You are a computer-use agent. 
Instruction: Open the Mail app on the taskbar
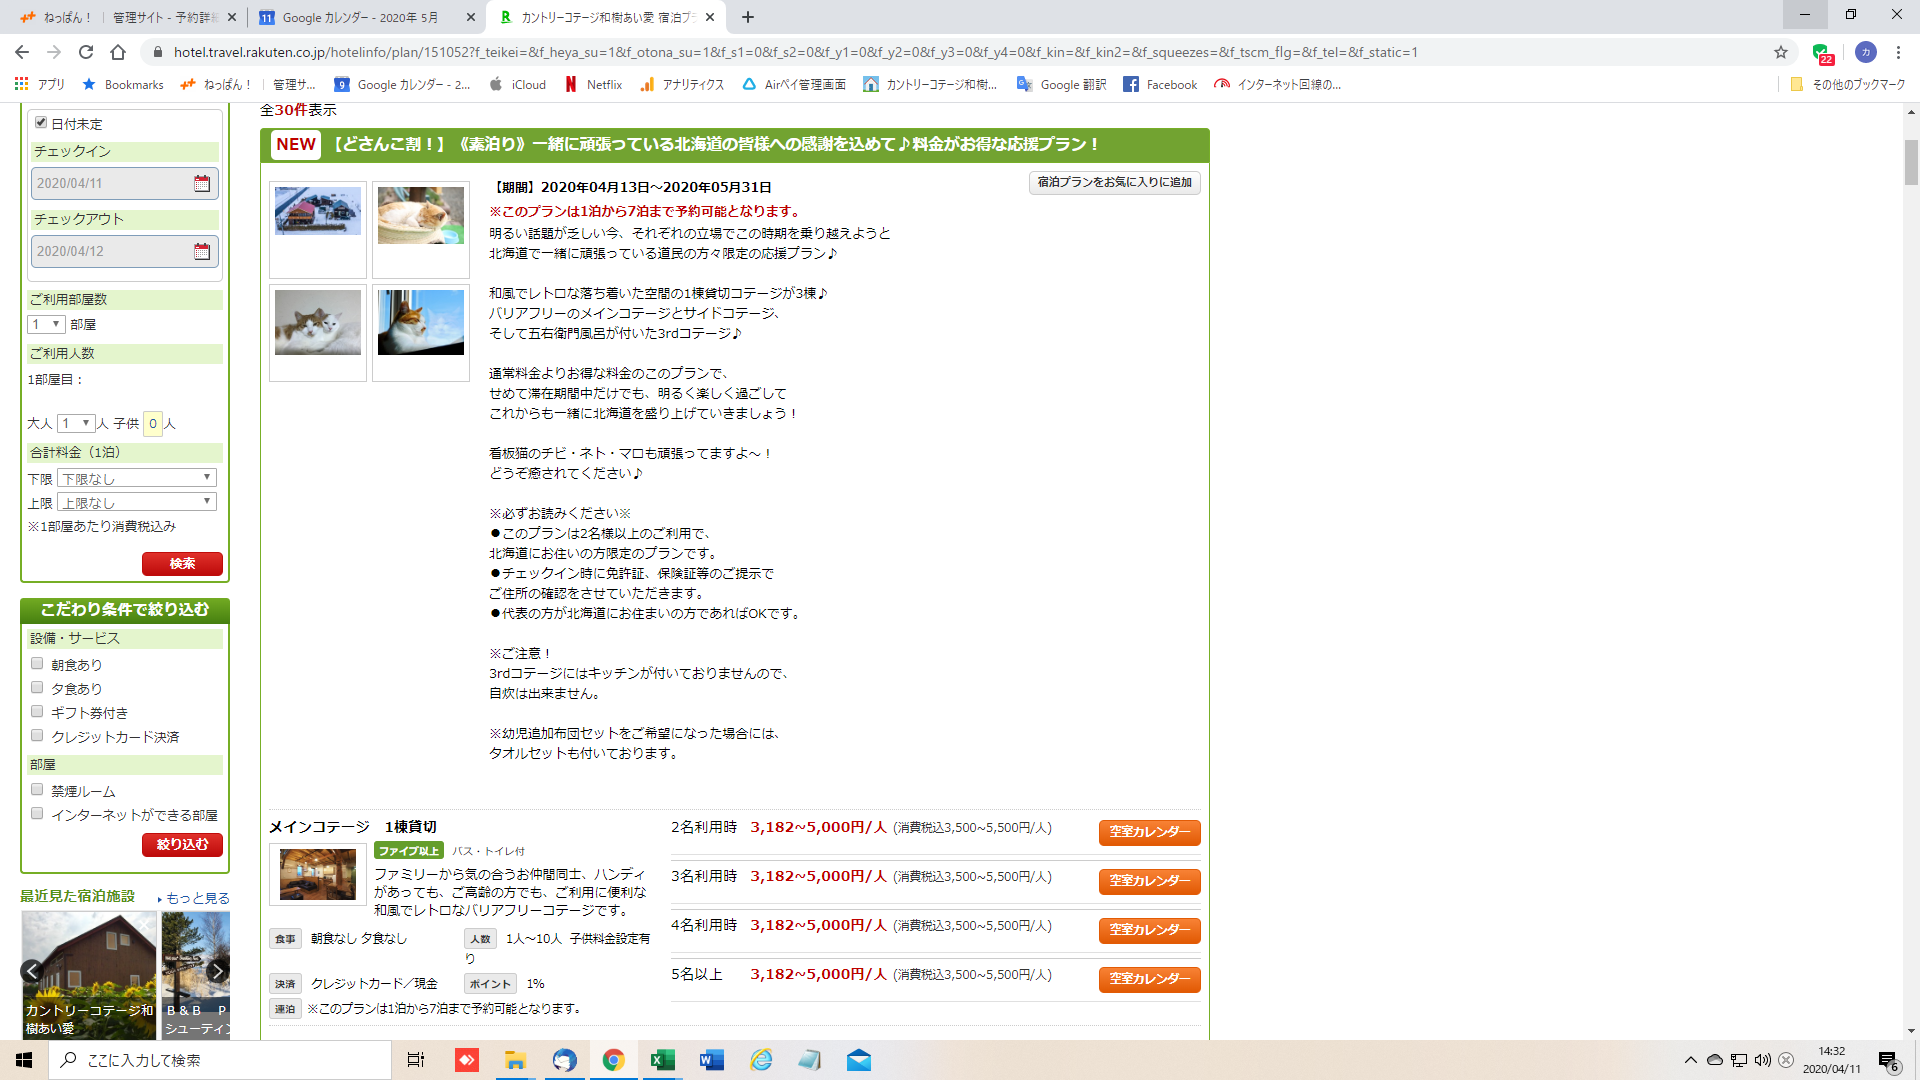coord(859,1060)
